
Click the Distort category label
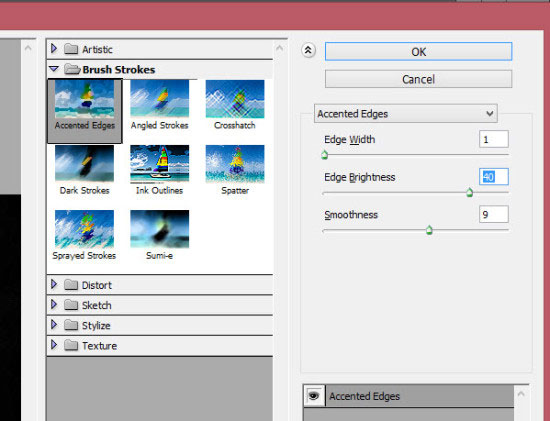(97, 285)
